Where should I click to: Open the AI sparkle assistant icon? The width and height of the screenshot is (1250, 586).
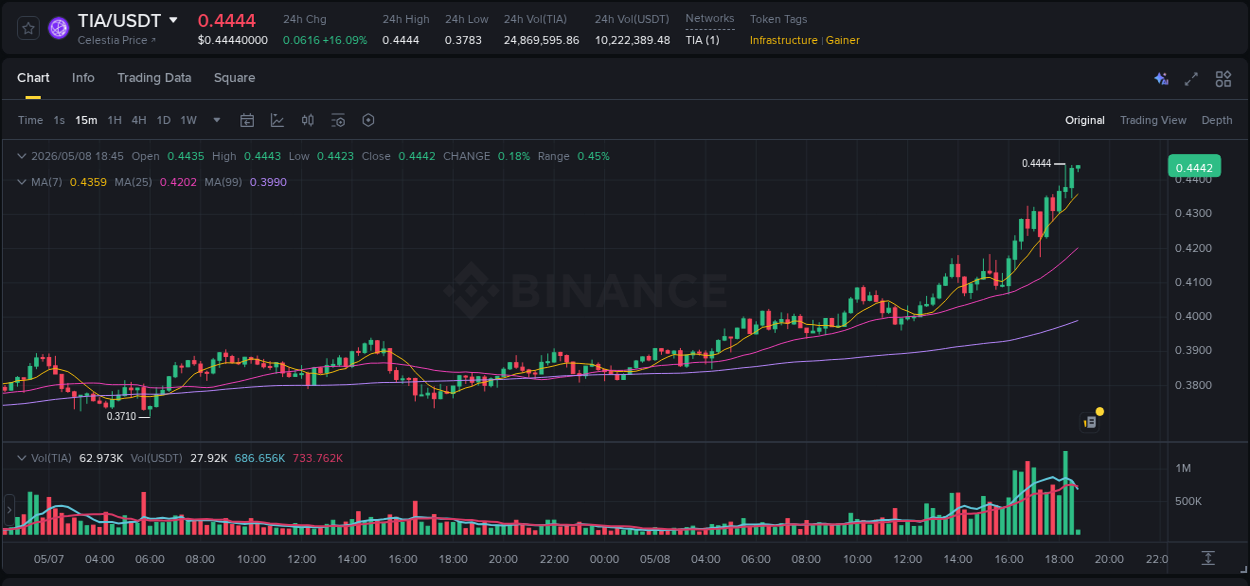coord(1161,78)
